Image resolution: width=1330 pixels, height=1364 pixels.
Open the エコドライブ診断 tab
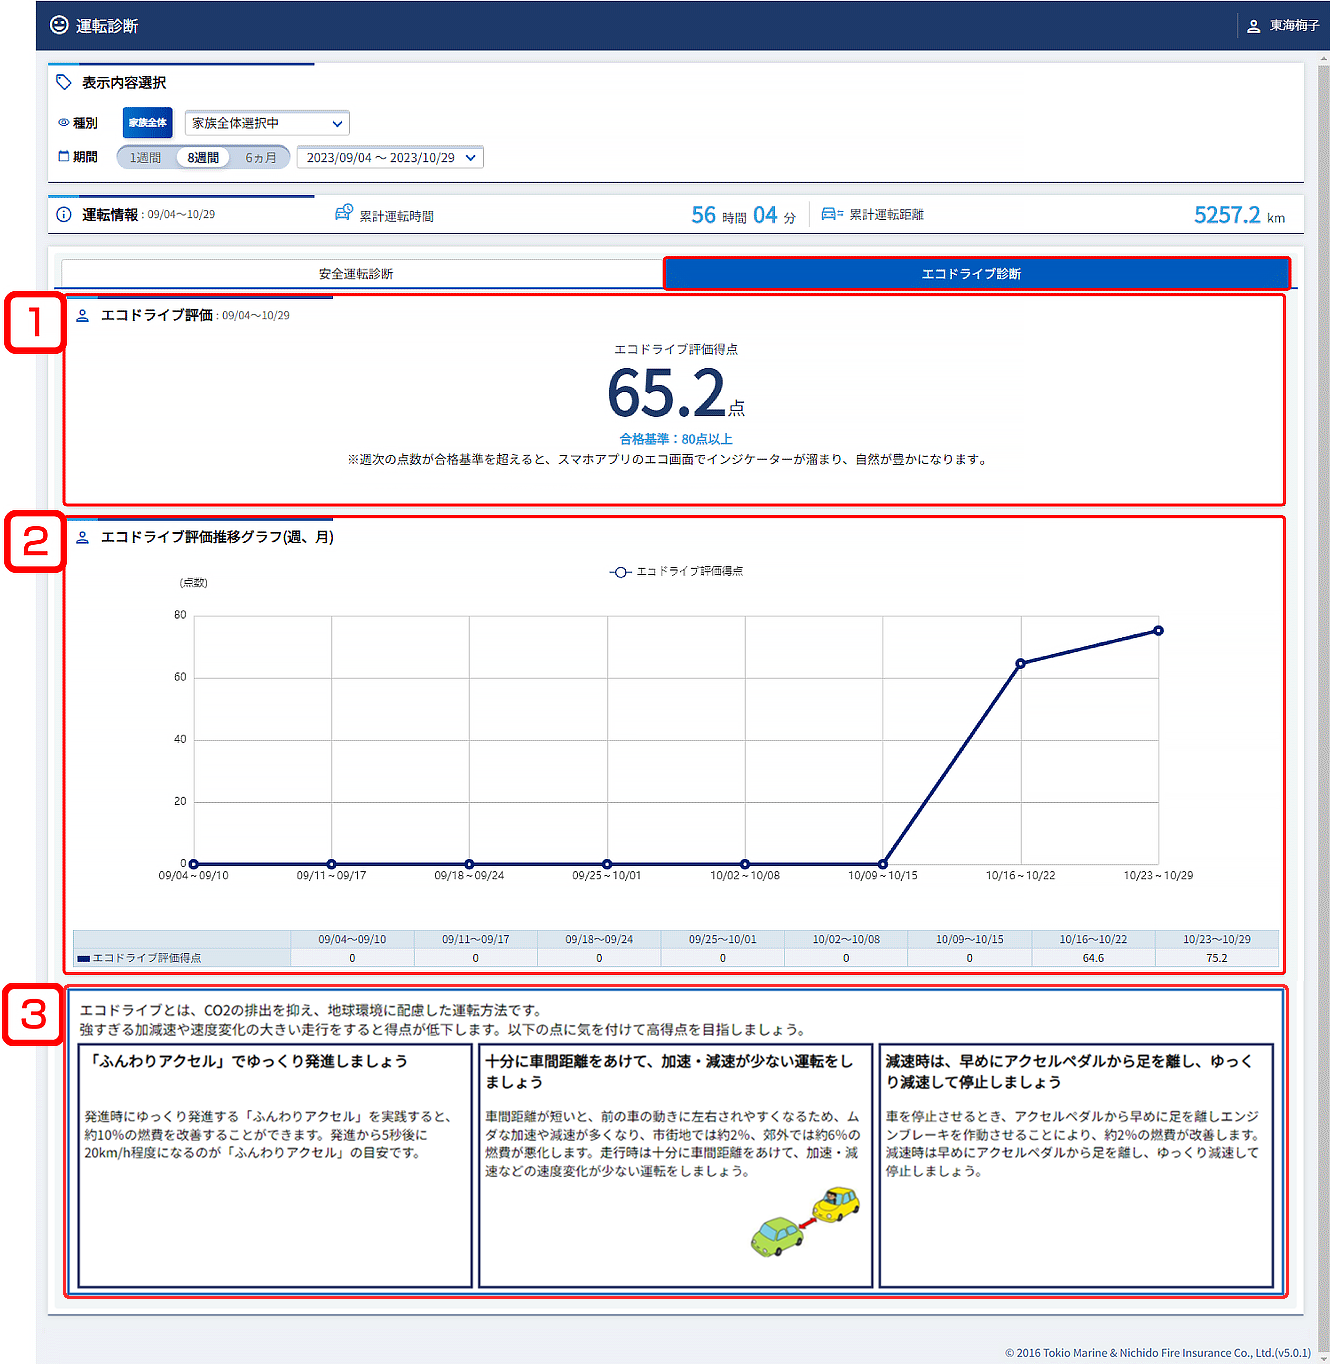pyautogui.click(x=976, y=274)
